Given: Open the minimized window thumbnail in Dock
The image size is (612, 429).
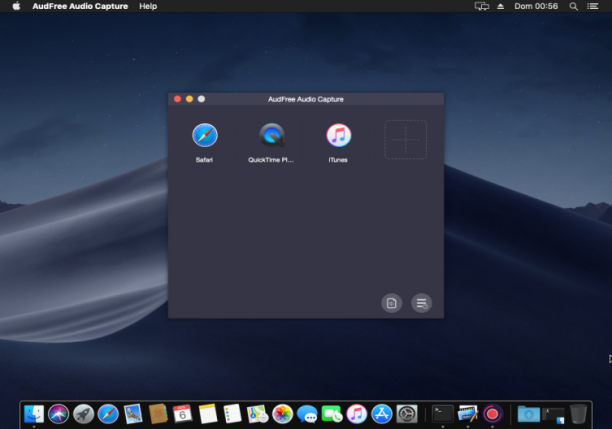Looking at the screenshot, I should [x=553, y=415].
